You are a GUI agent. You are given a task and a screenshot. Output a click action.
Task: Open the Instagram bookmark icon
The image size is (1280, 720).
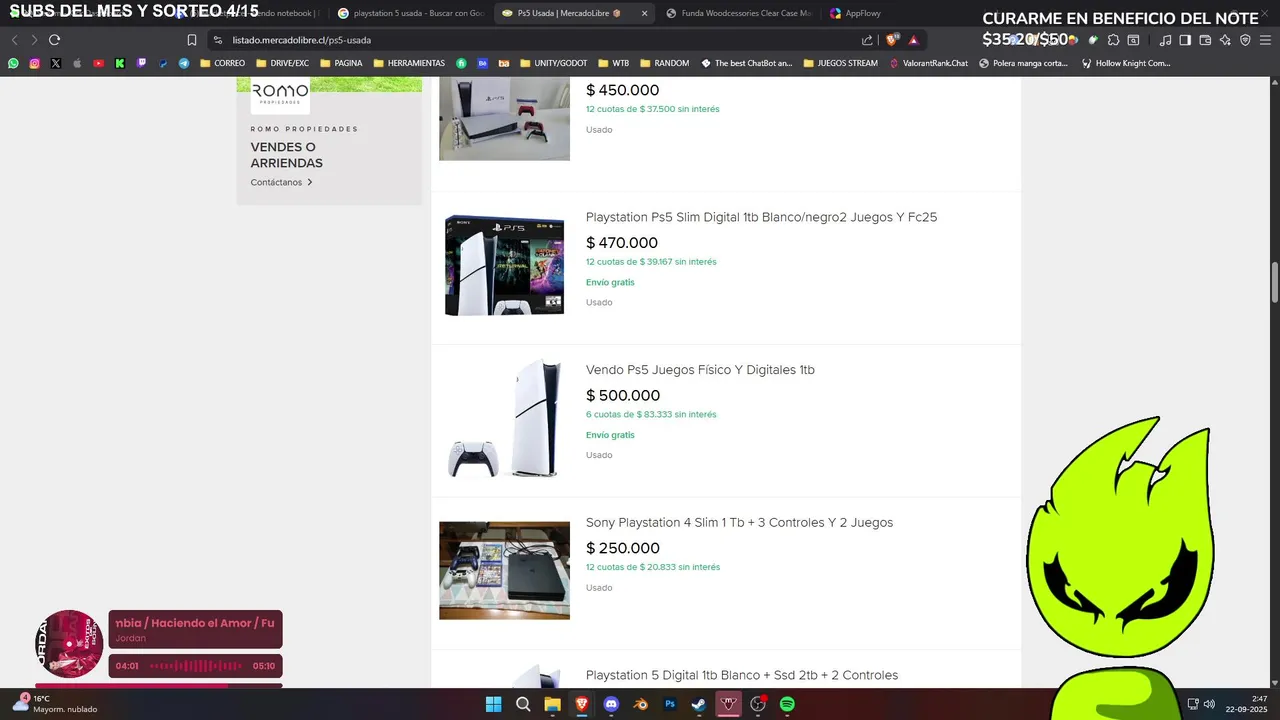(x=34, y=63)
